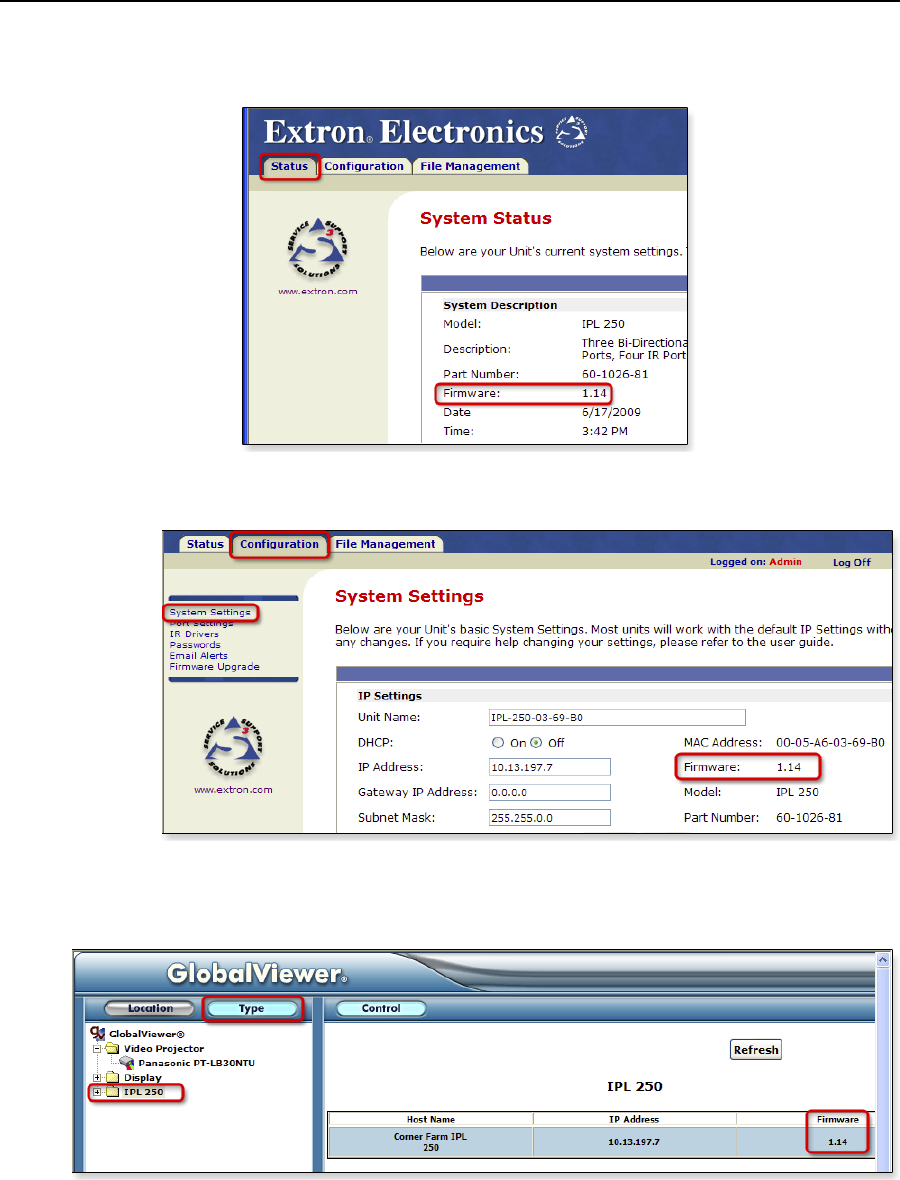900x1180 pixels.
Task: Click the Type button in GlobalViewer
Action: point(252,1008)
